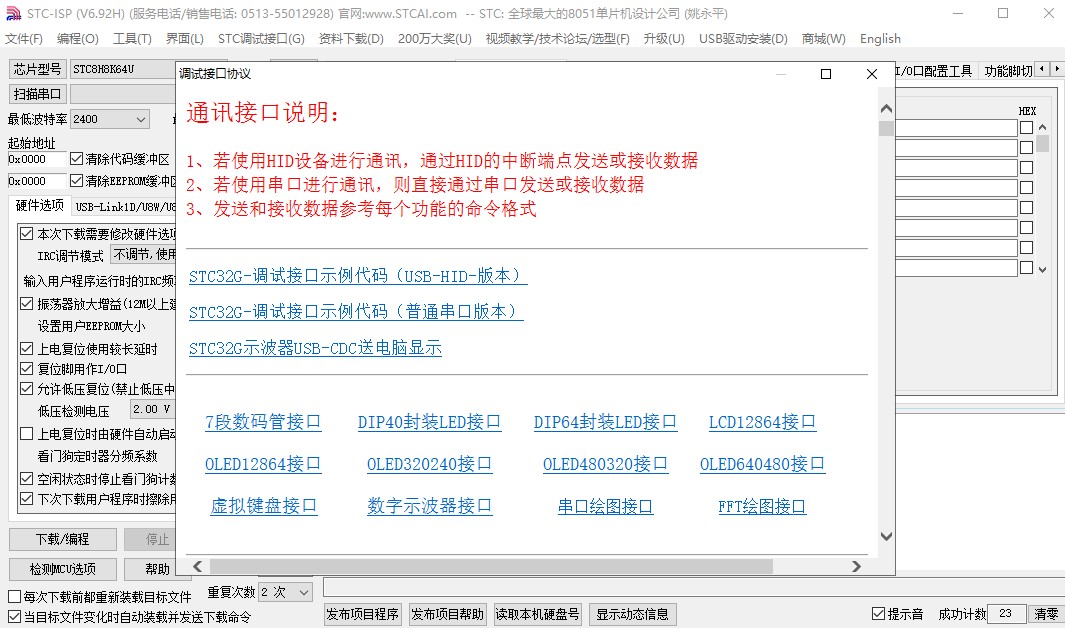Click the 显示动态信息 button
Image resolution: width=1065 pixels, height=628 pixels.
632,614
